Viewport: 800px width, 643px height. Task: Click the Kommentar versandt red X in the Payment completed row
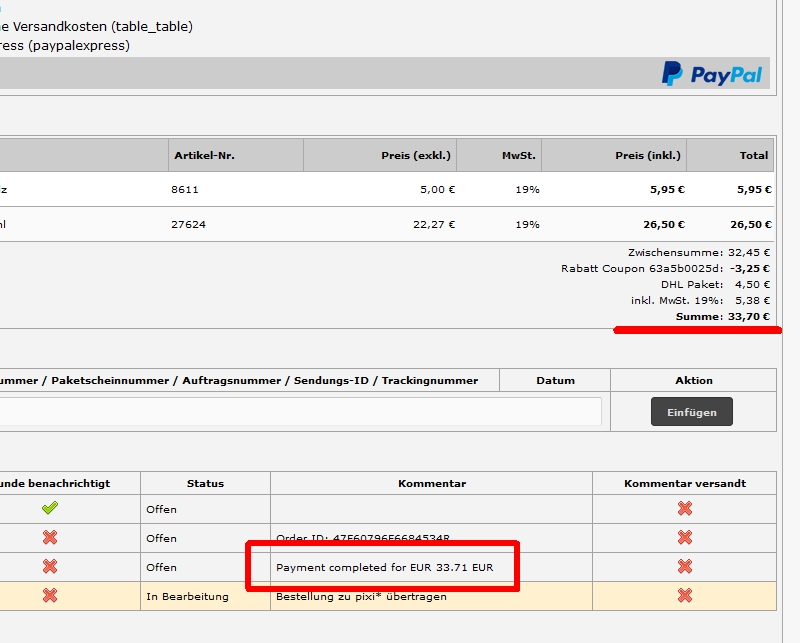coord(685,566)
